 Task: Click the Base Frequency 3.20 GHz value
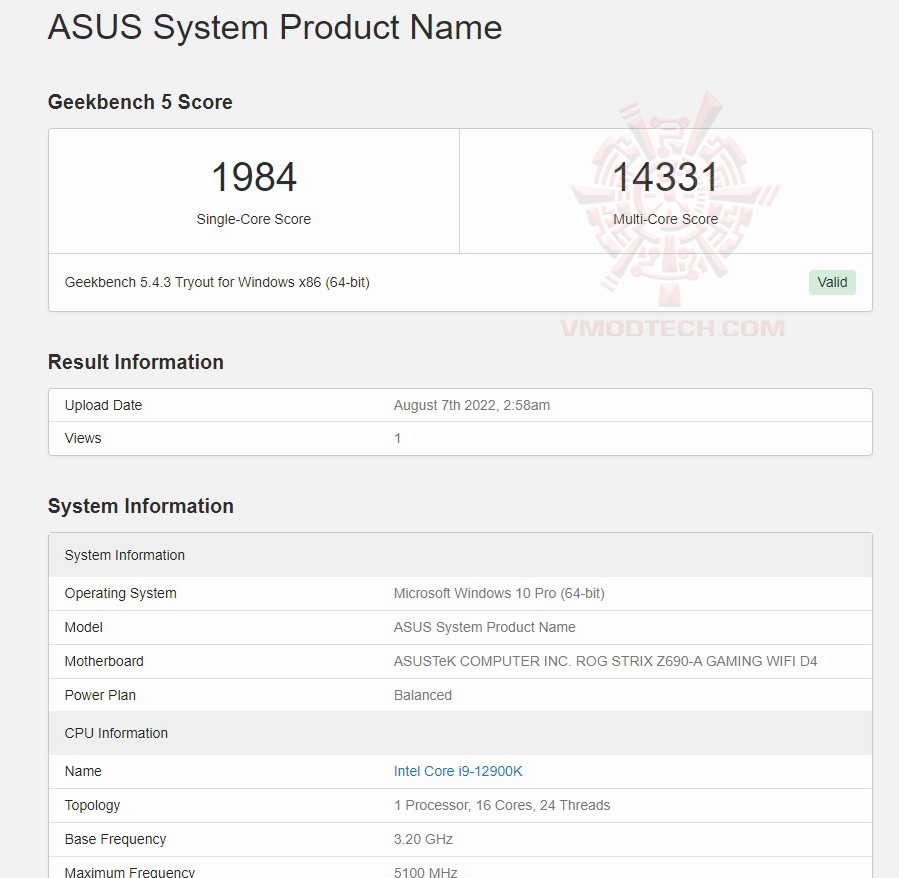point(422,839)
